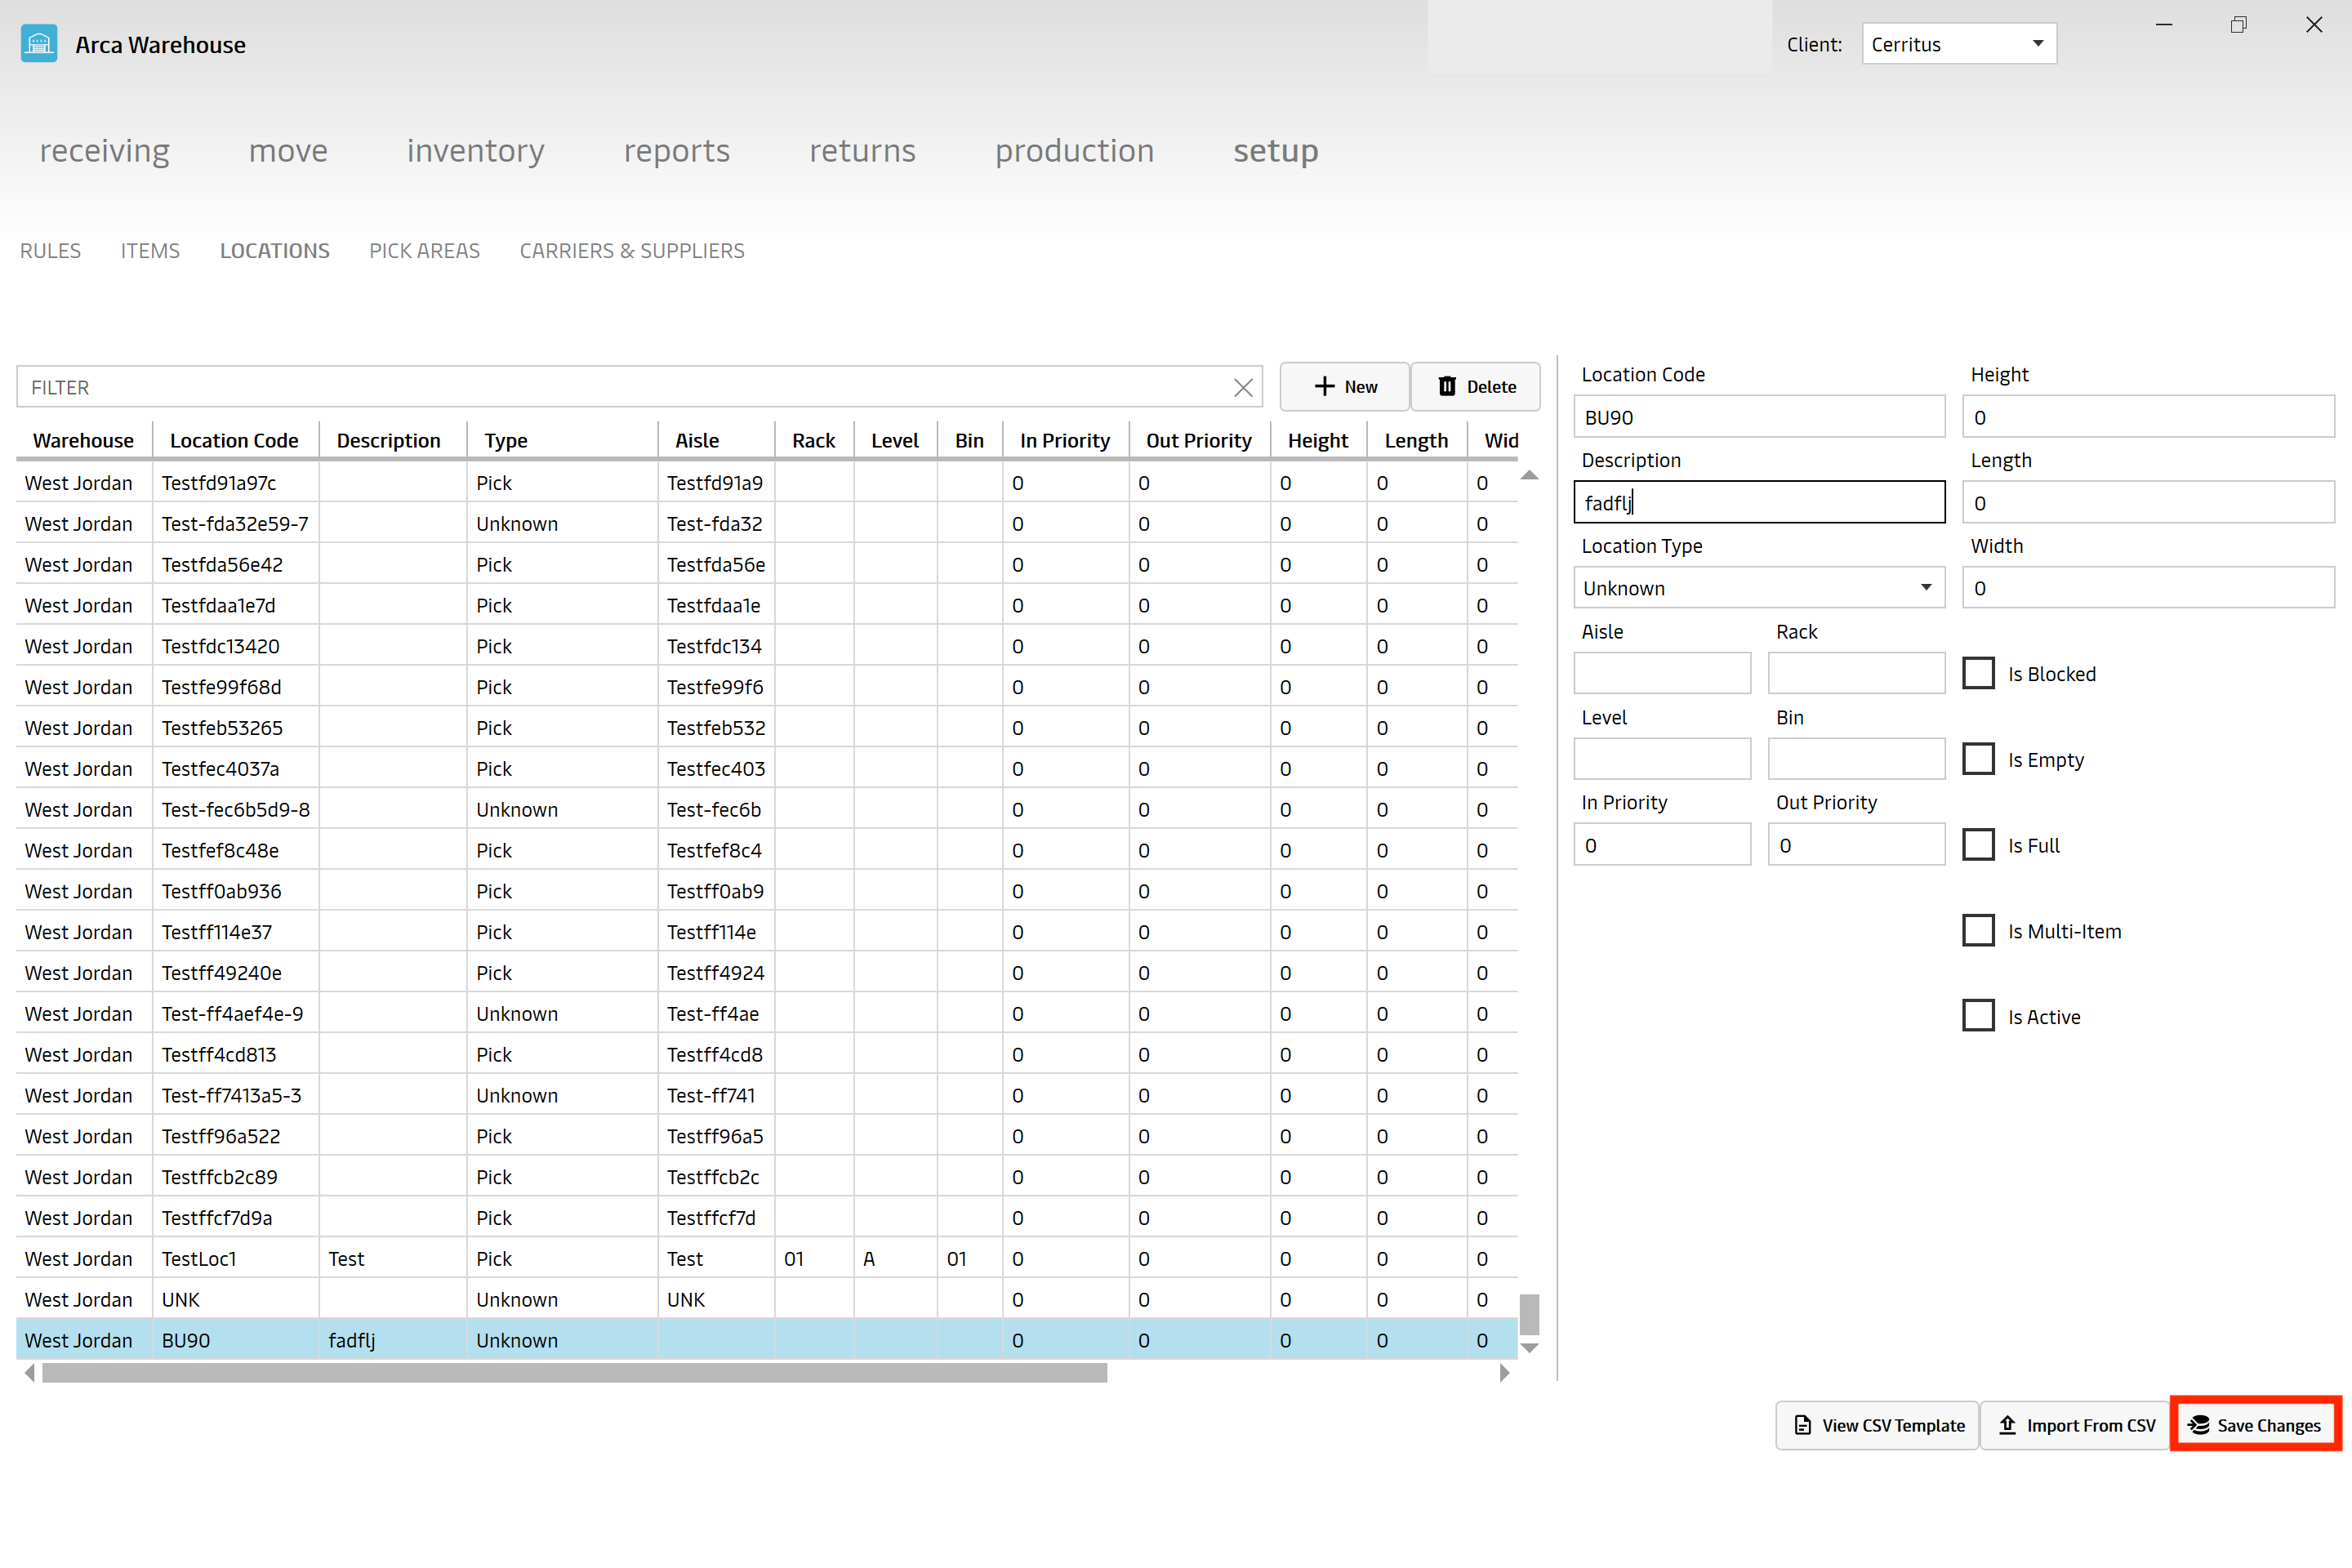
Task: Sort by the Aisle column header
Action: pyautogui.click(x=715, y=441)
